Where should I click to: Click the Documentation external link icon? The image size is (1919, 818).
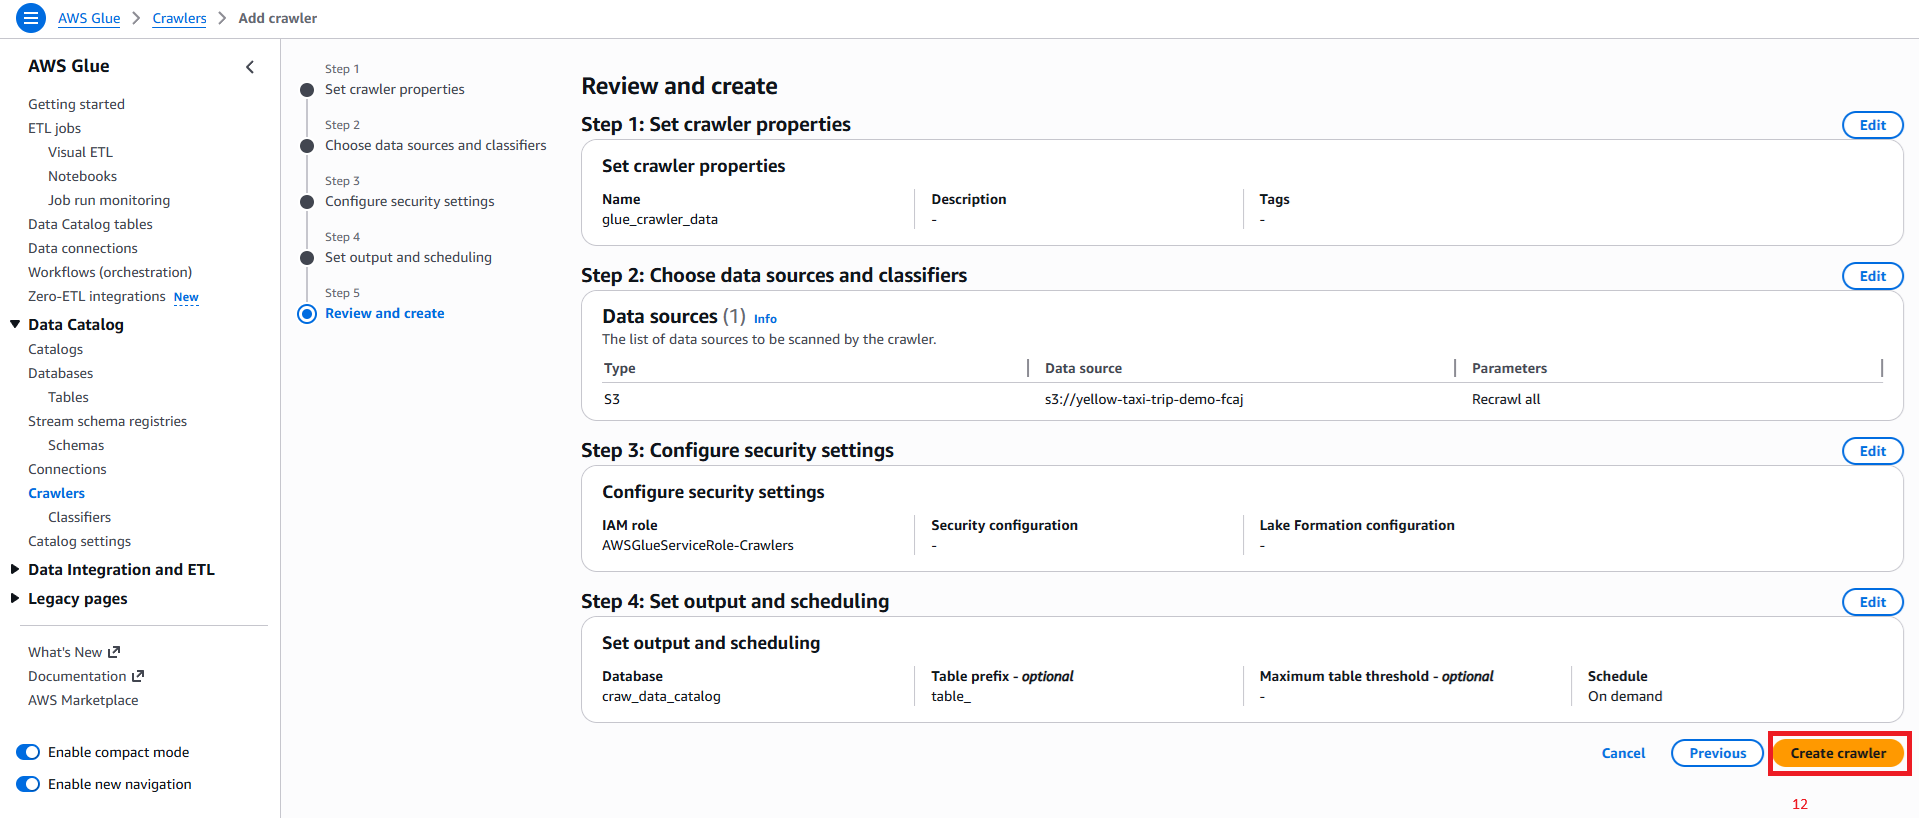pyautogui.click(x=138, y=676)
